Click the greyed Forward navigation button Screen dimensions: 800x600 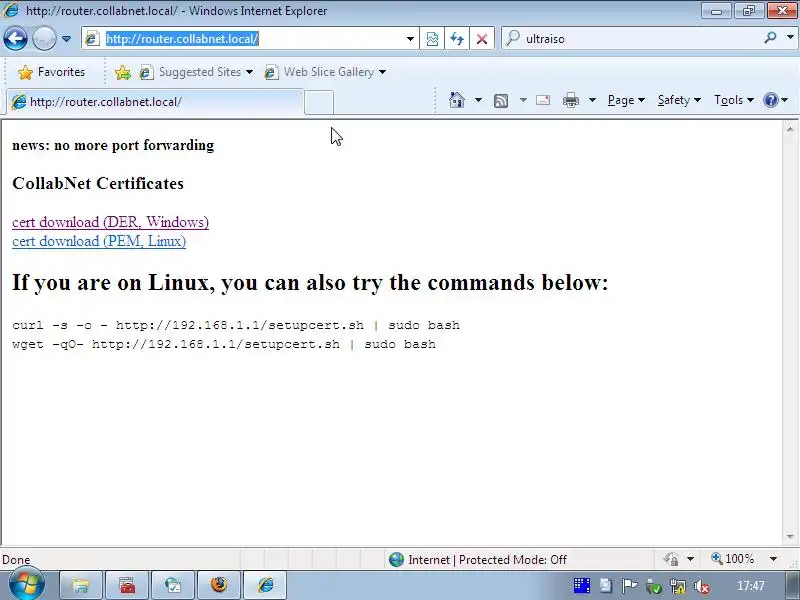pyautogui.click(x=44, y=38)
